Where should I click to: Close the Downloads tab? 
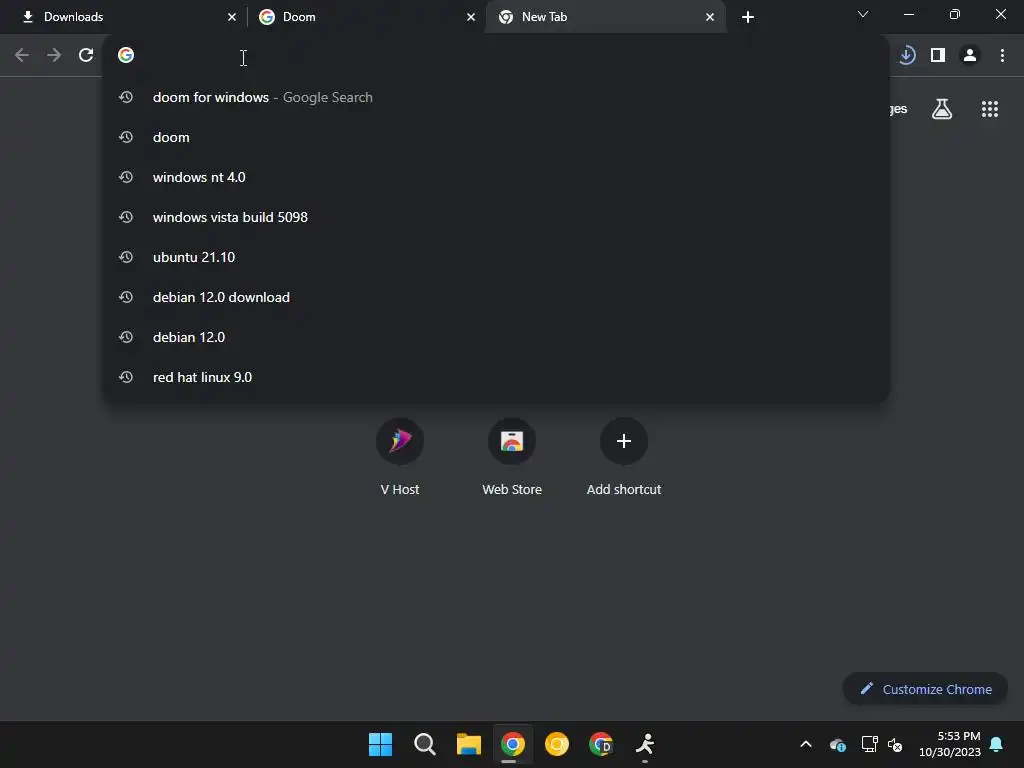point(232,17)
